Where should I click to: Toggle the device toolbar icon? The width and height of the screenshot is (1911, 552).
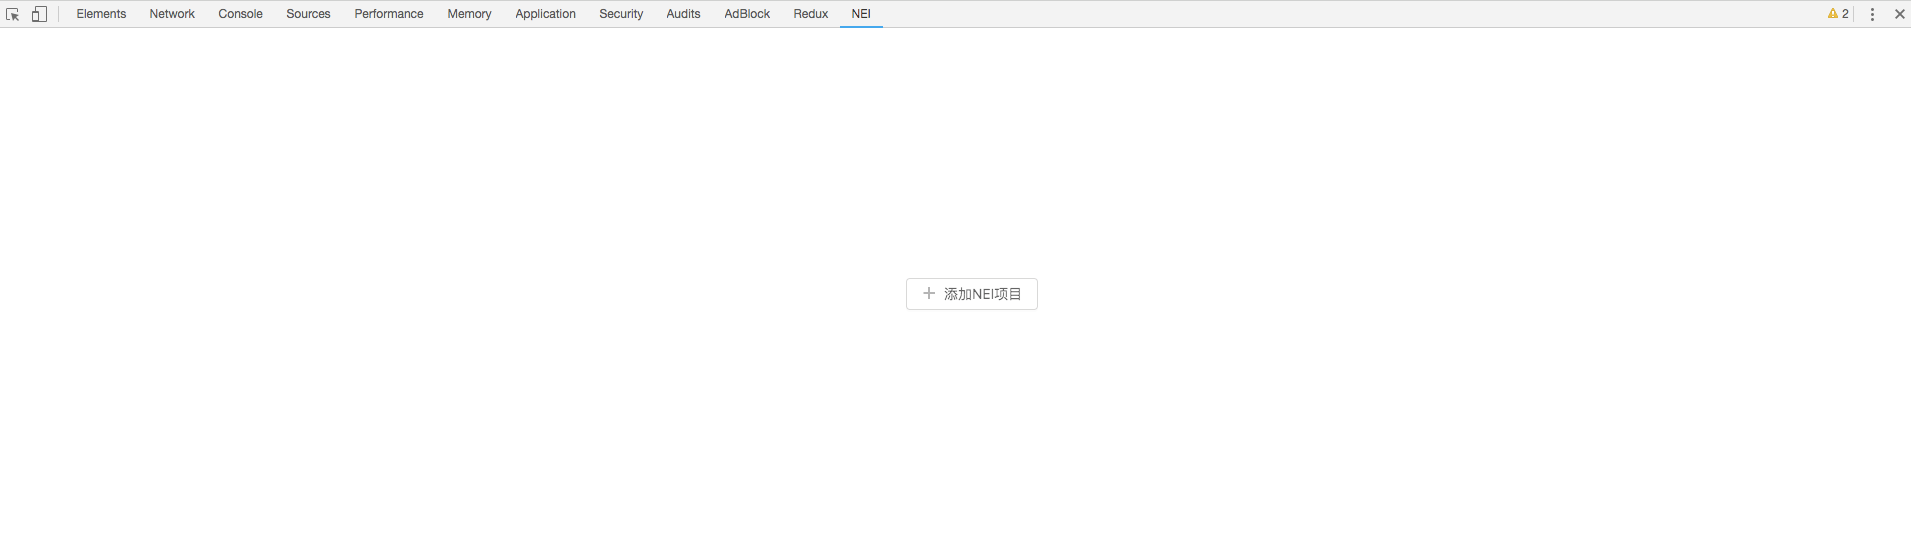[39, 14]
